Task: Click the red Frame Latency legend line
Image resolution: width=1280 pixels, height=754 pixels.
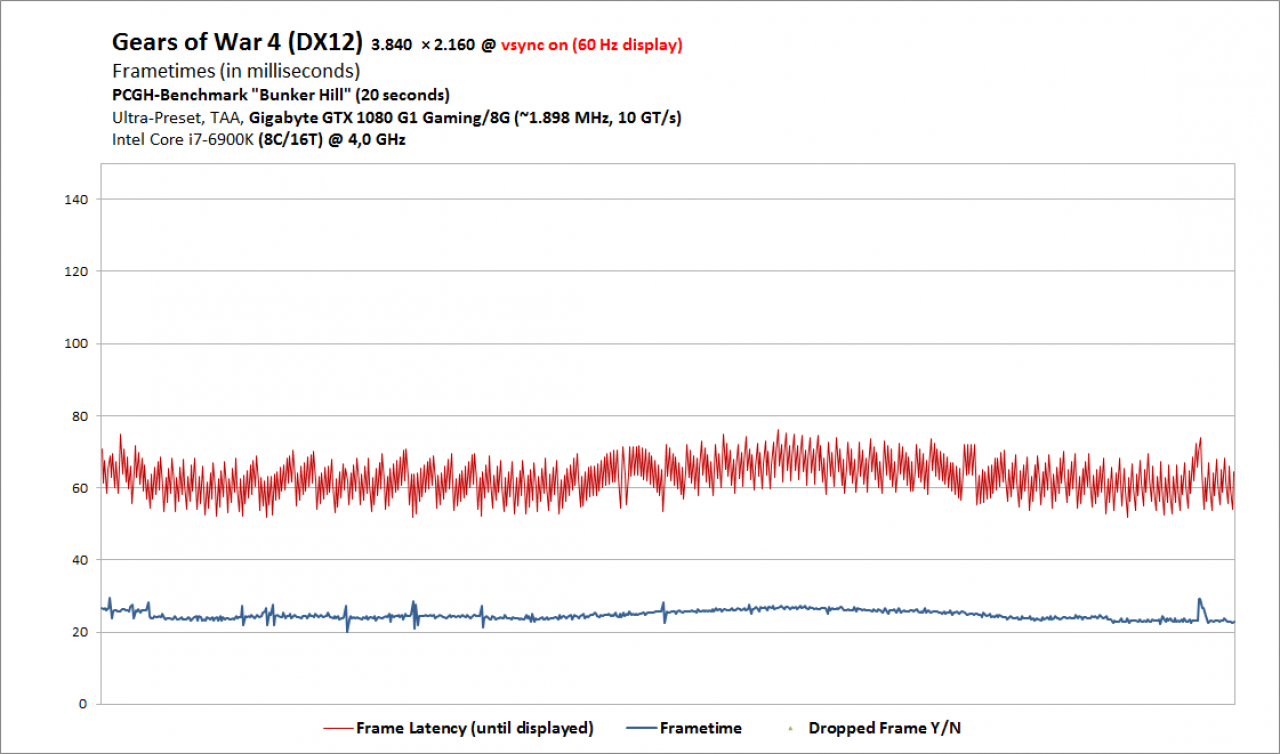Action: click(337, 728)
